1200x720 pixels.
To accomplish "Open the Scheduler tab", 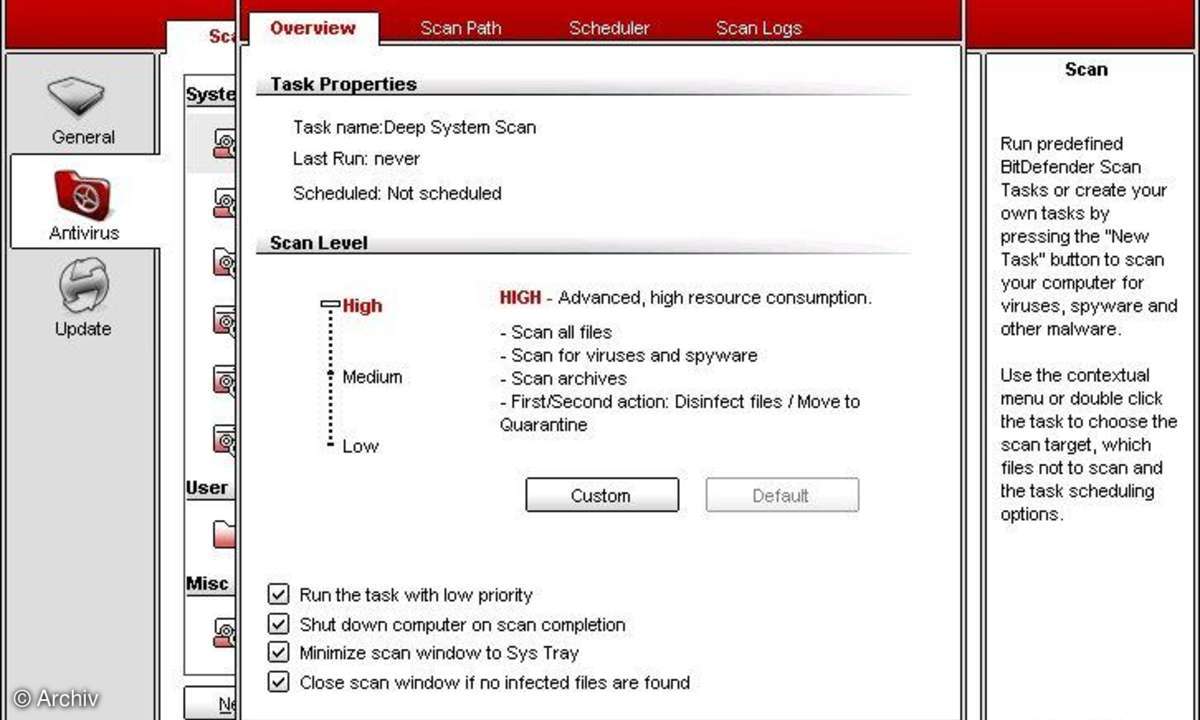I will (609, 28).
